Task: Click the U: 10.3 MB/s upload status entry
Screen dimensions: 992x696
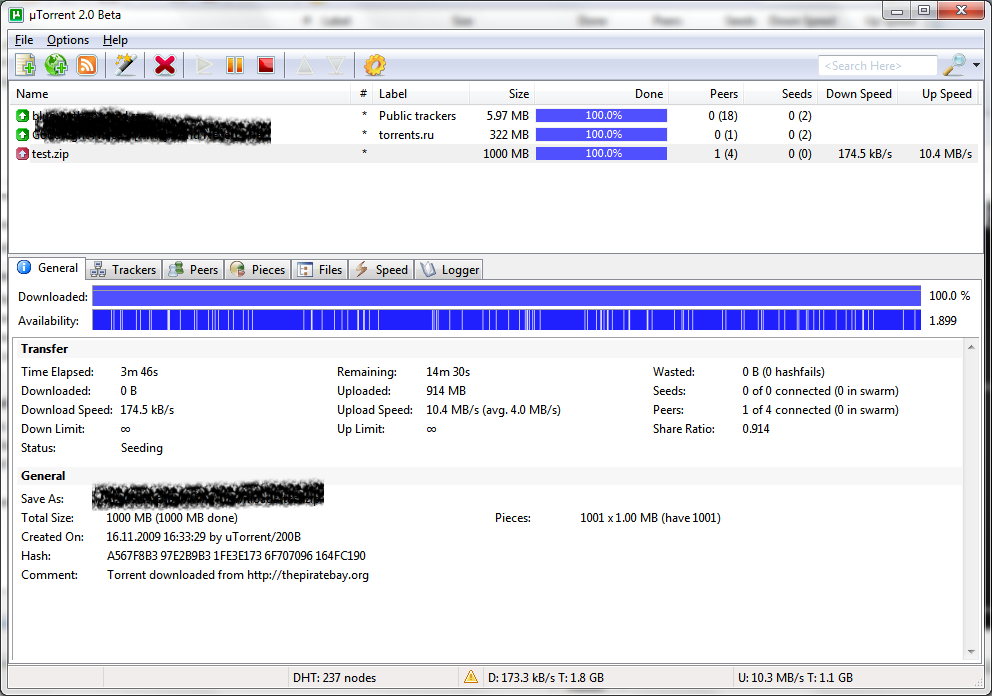Action: coord(795,678)
